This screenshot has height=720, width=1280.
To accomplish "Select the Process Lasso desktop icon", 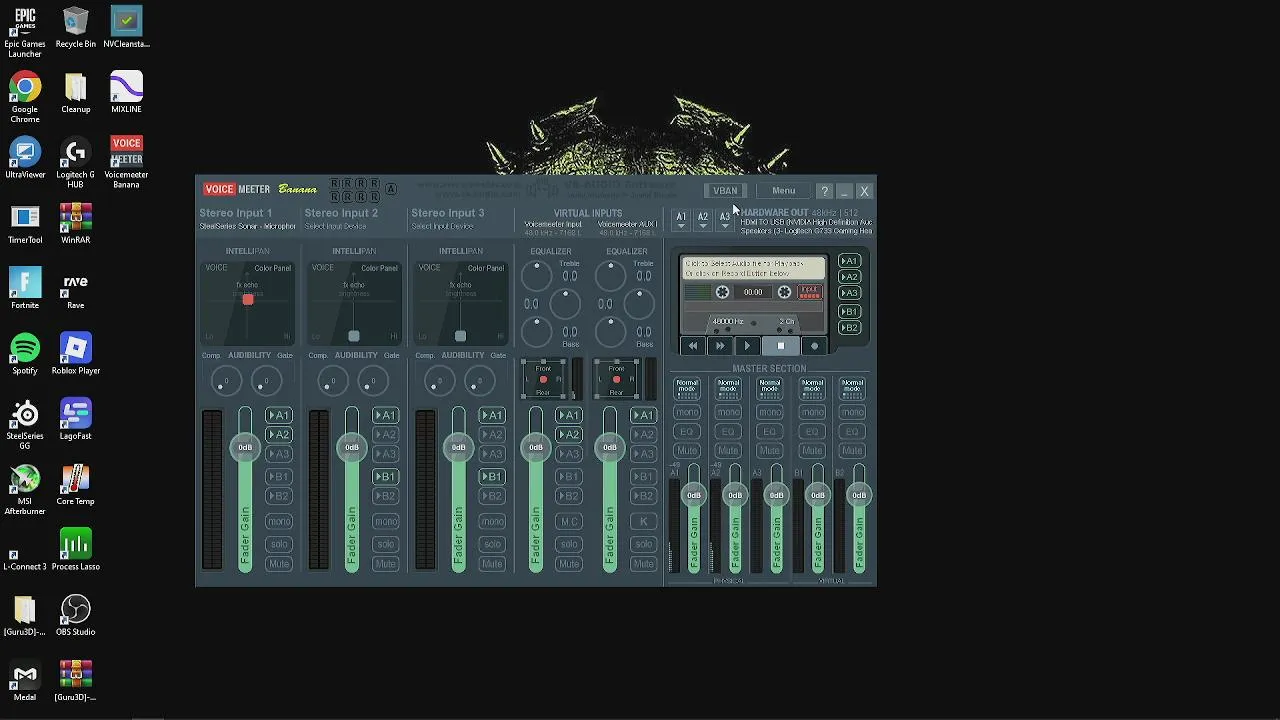I will coord(76,550).
